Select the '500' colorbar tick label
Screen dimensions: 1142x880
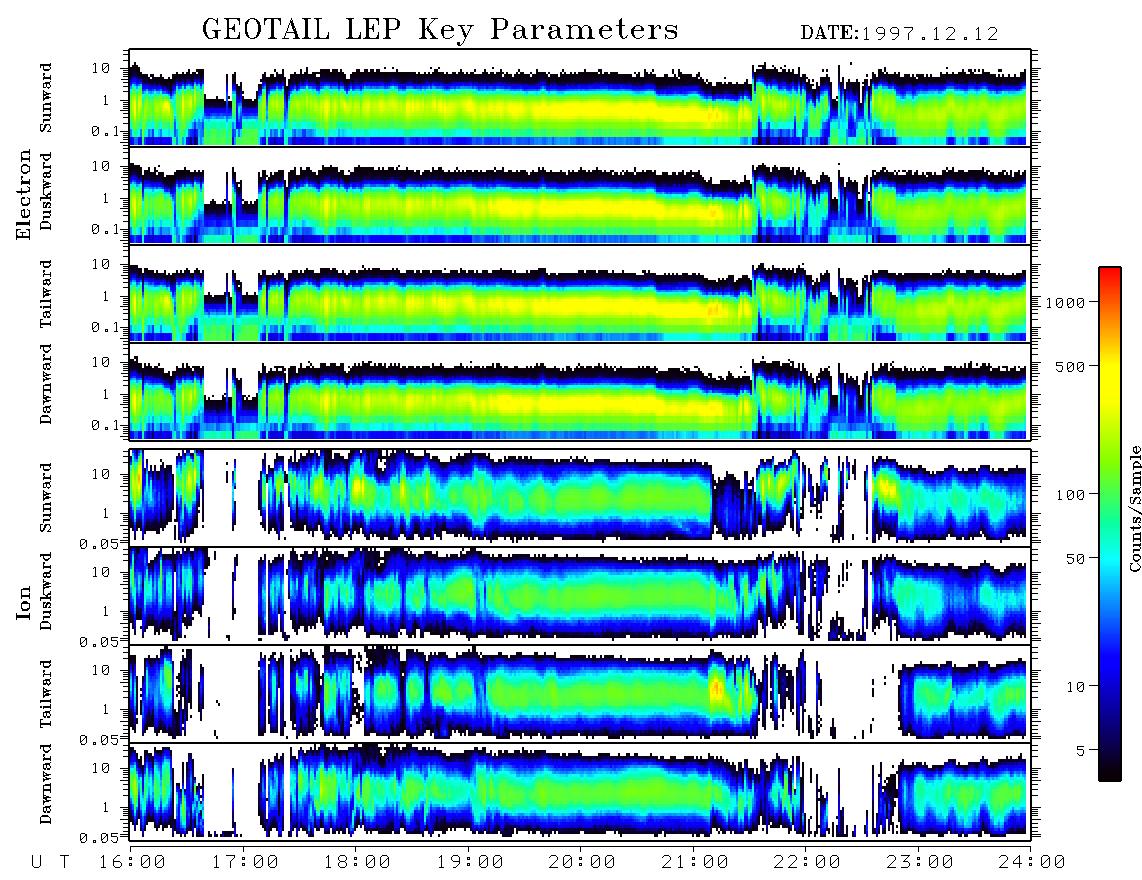click(1070, 366)
